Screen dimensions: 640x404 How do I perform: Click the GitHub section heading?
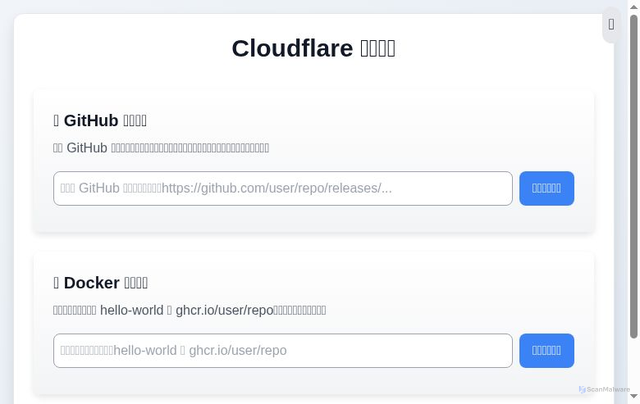point(100,120)
